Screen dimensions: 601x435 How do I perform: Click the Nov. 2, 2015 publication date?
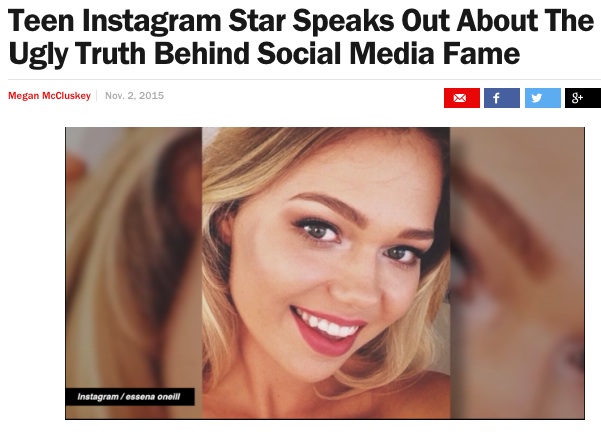pos(135,95)
